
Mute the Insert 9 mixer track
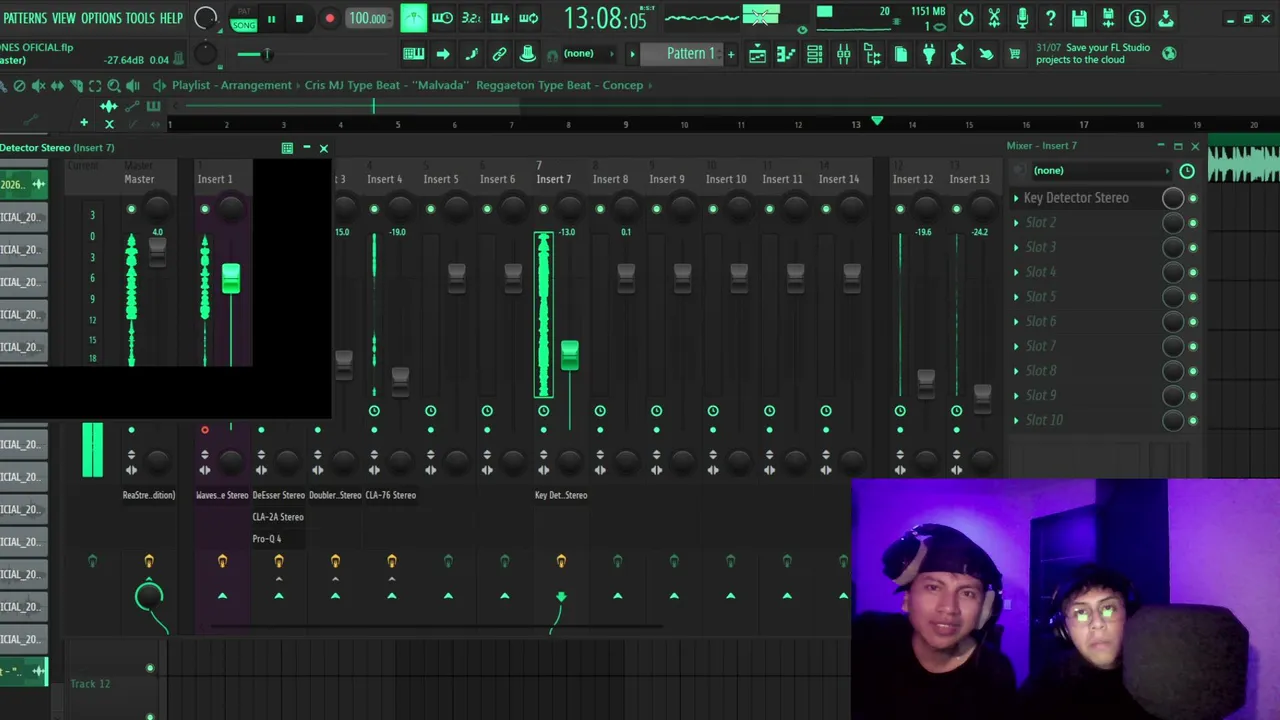tap(656, 209)
